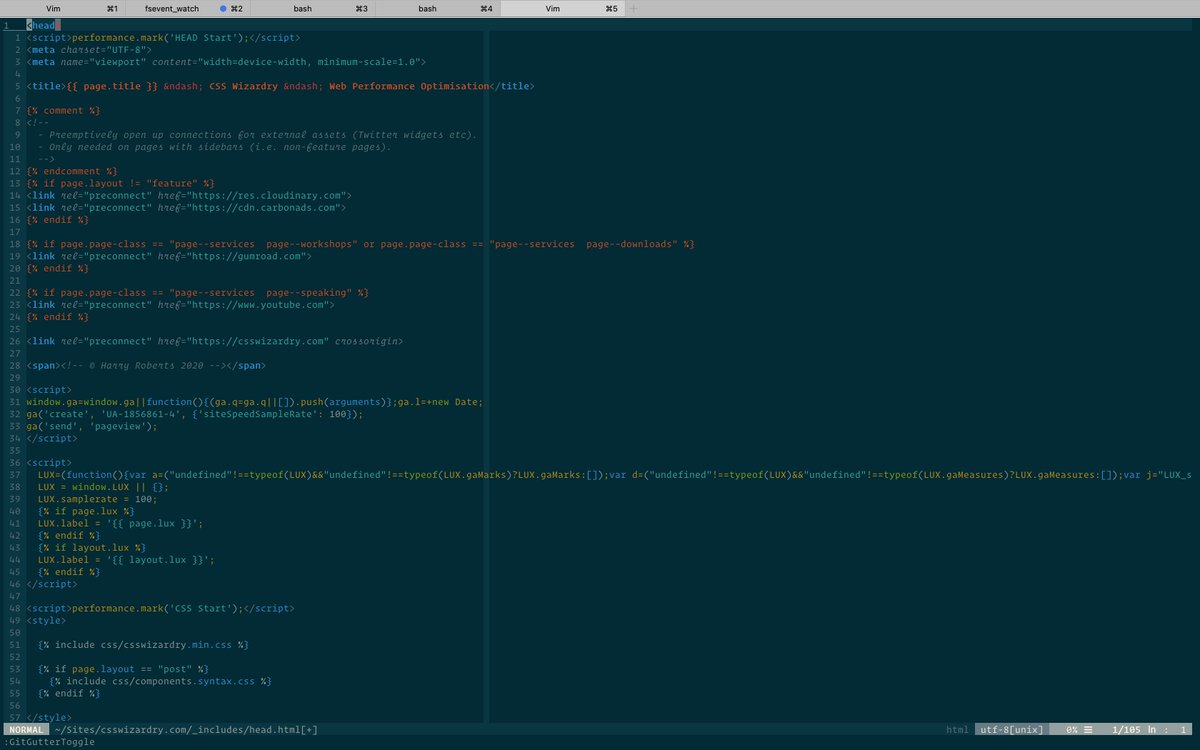
Task: Click the res.cloudinary.com preconnect link line
Action: (189, 195)
